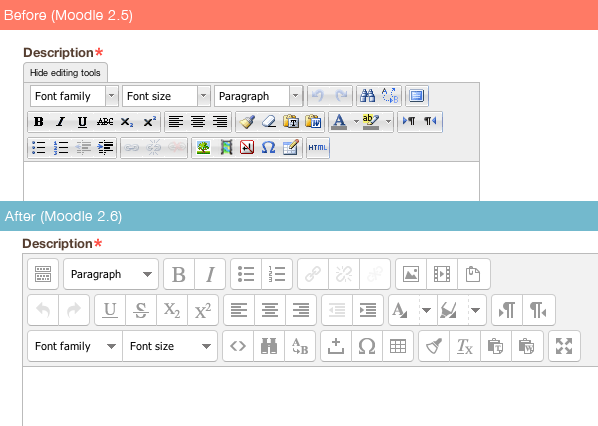Increase indent in Moodle 2.6 toolbar
This screenshot has width=598, height=426.
(368, 310)
